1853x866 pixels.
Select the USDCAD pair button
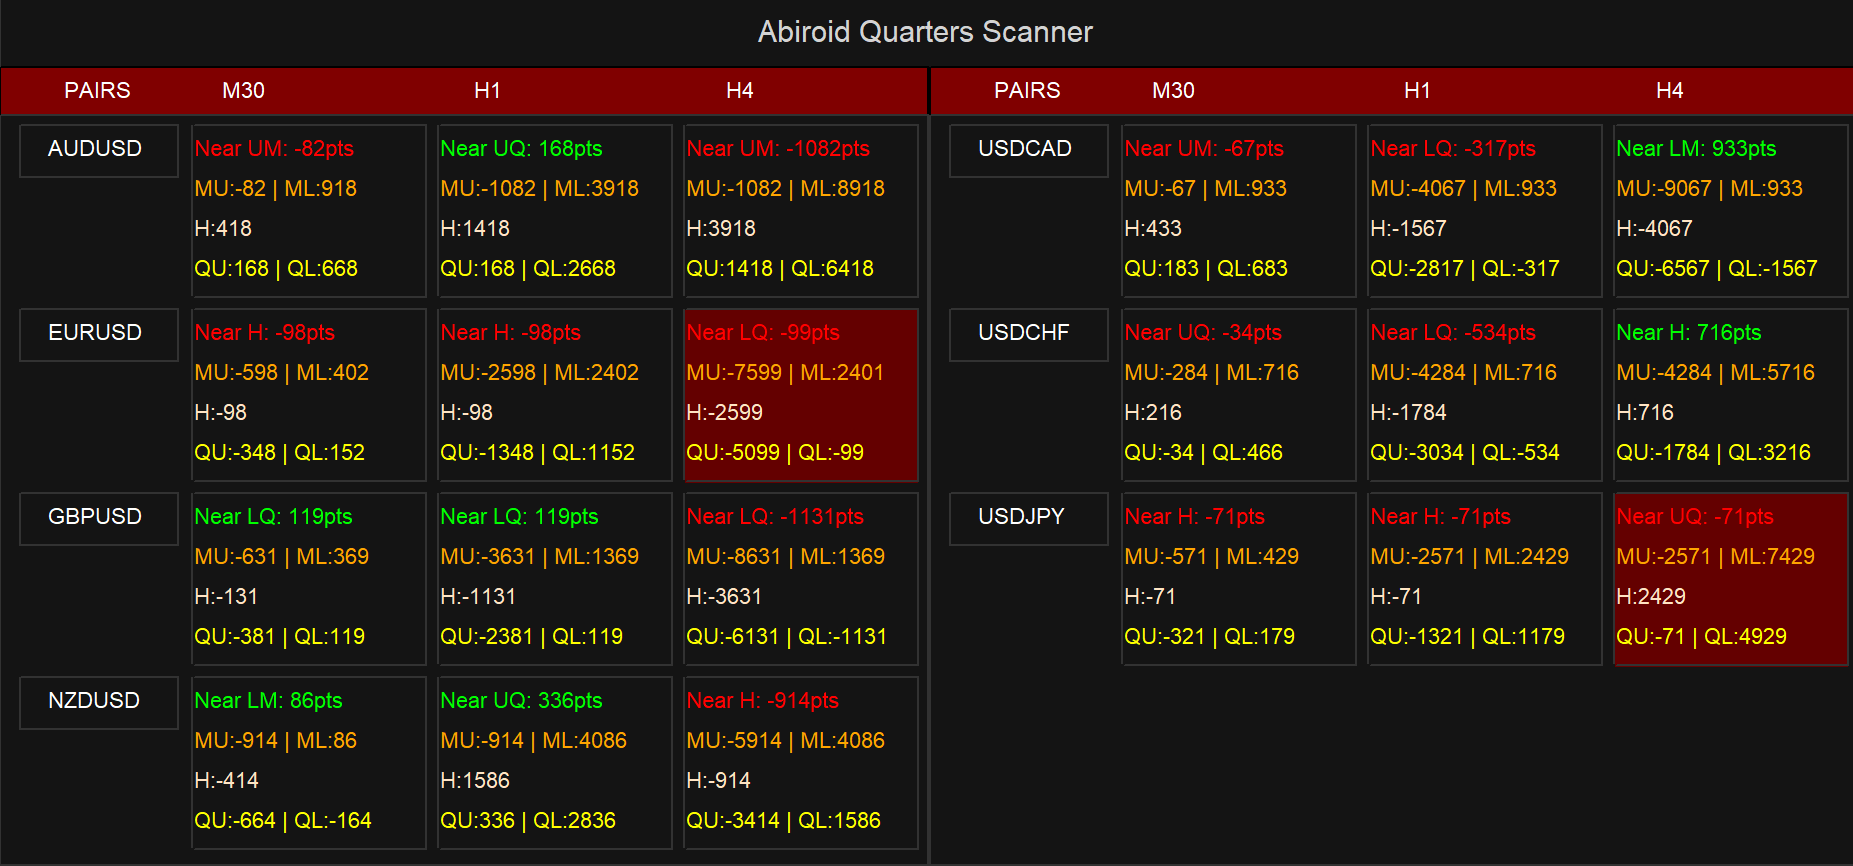point(1029,150)
